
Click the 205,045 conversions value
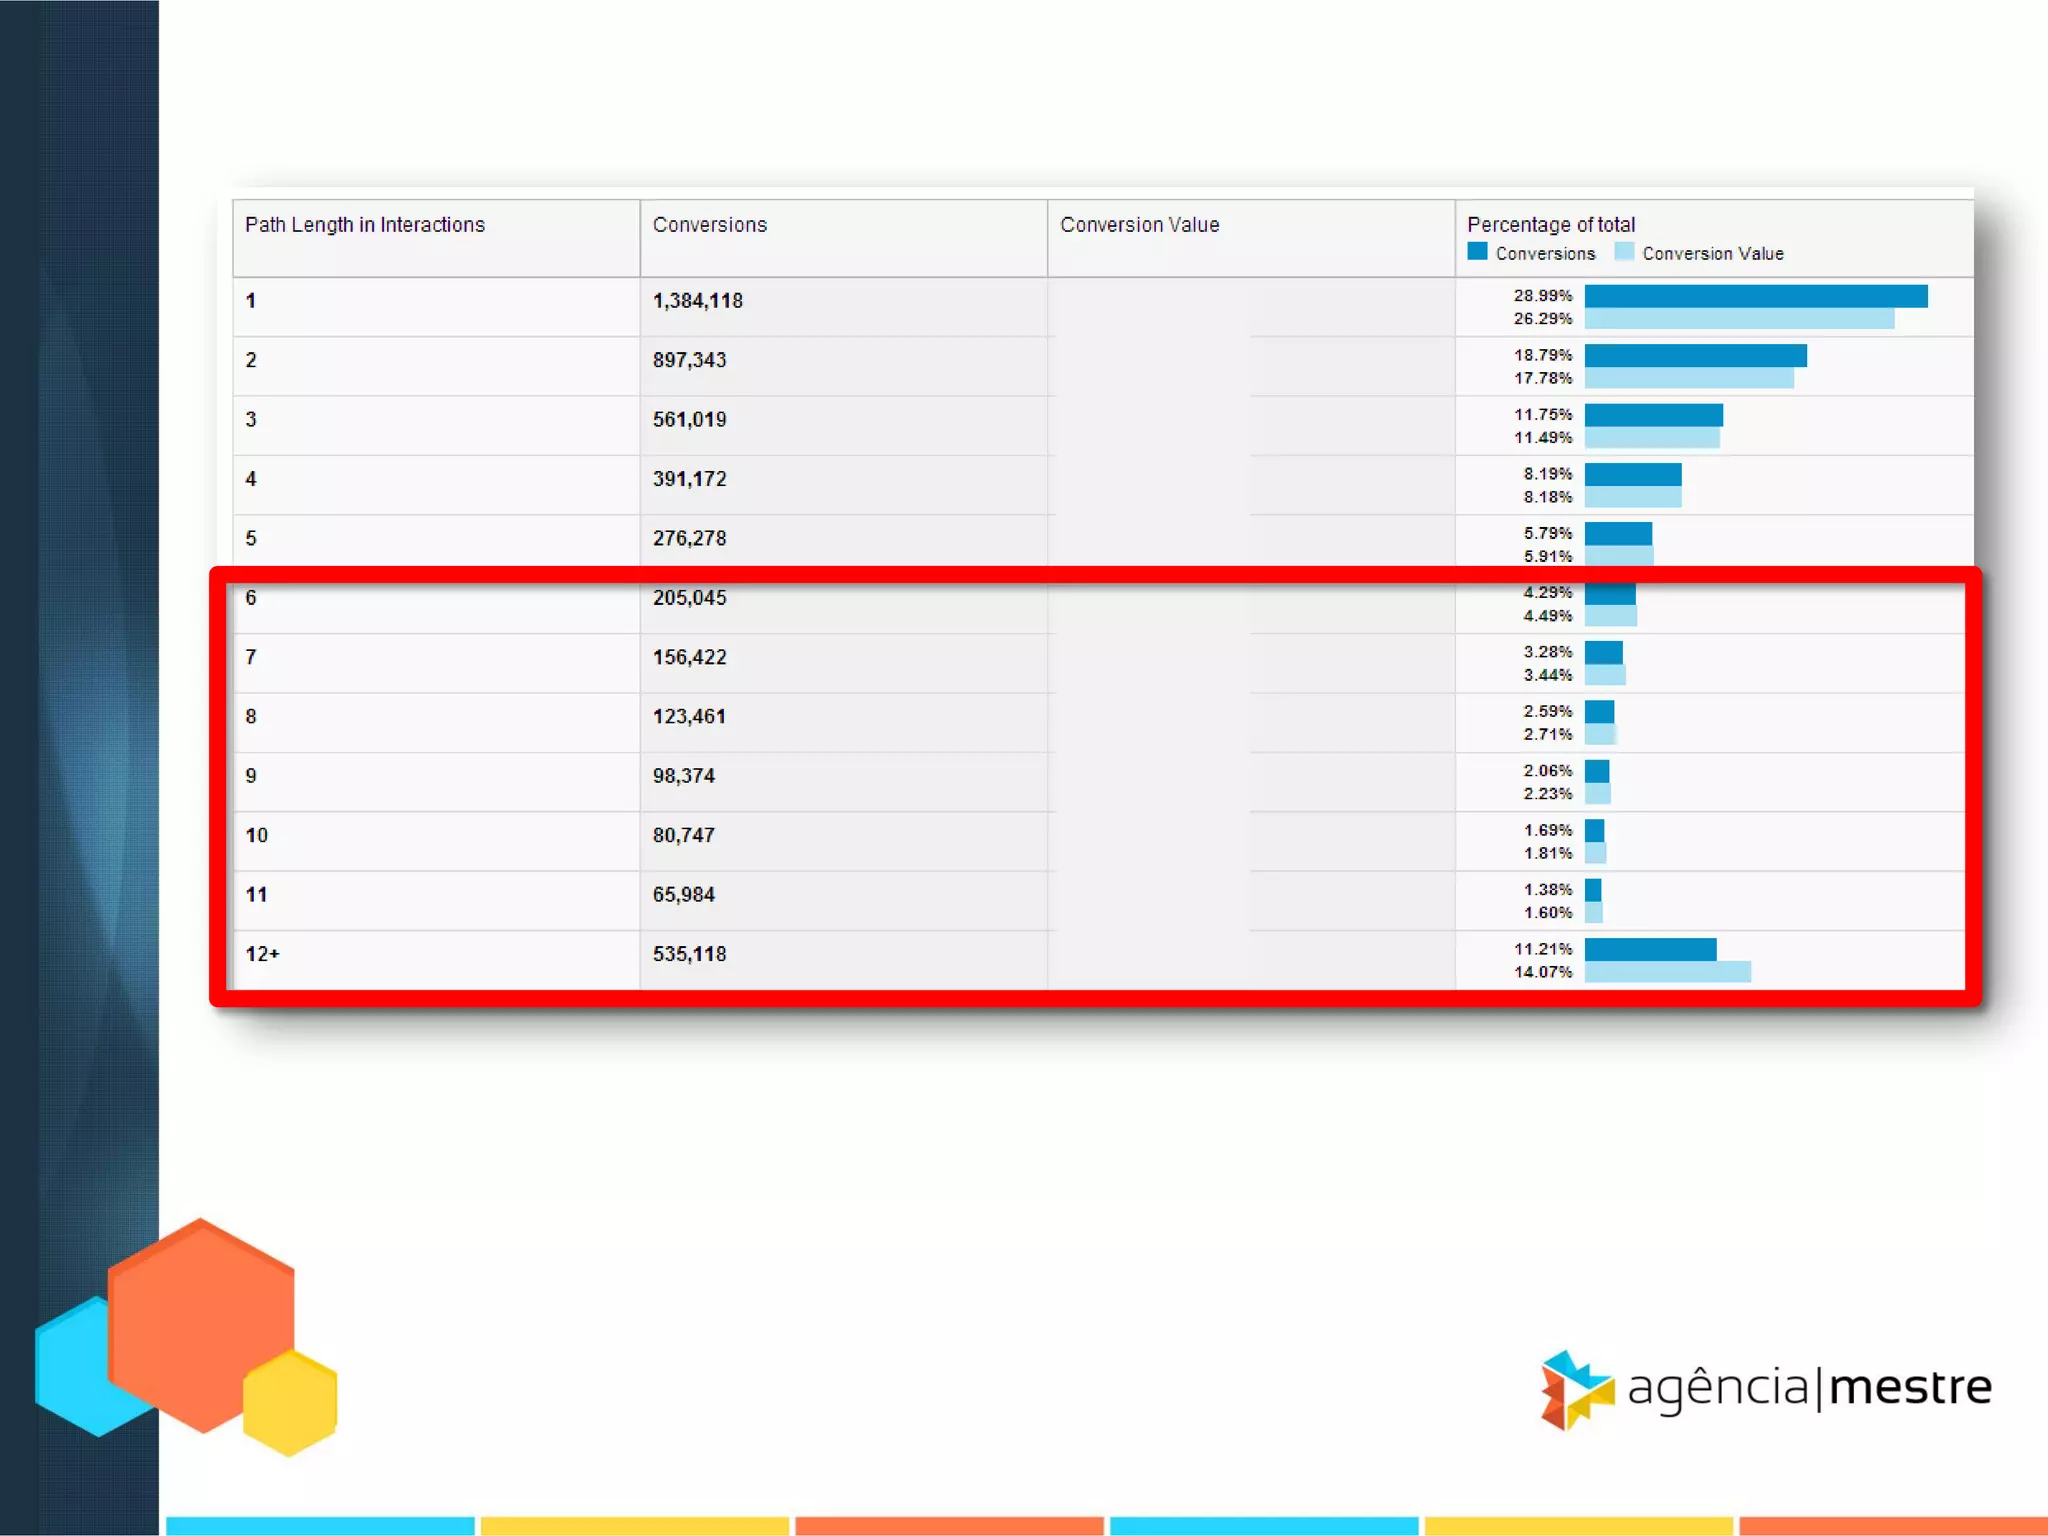690,598
